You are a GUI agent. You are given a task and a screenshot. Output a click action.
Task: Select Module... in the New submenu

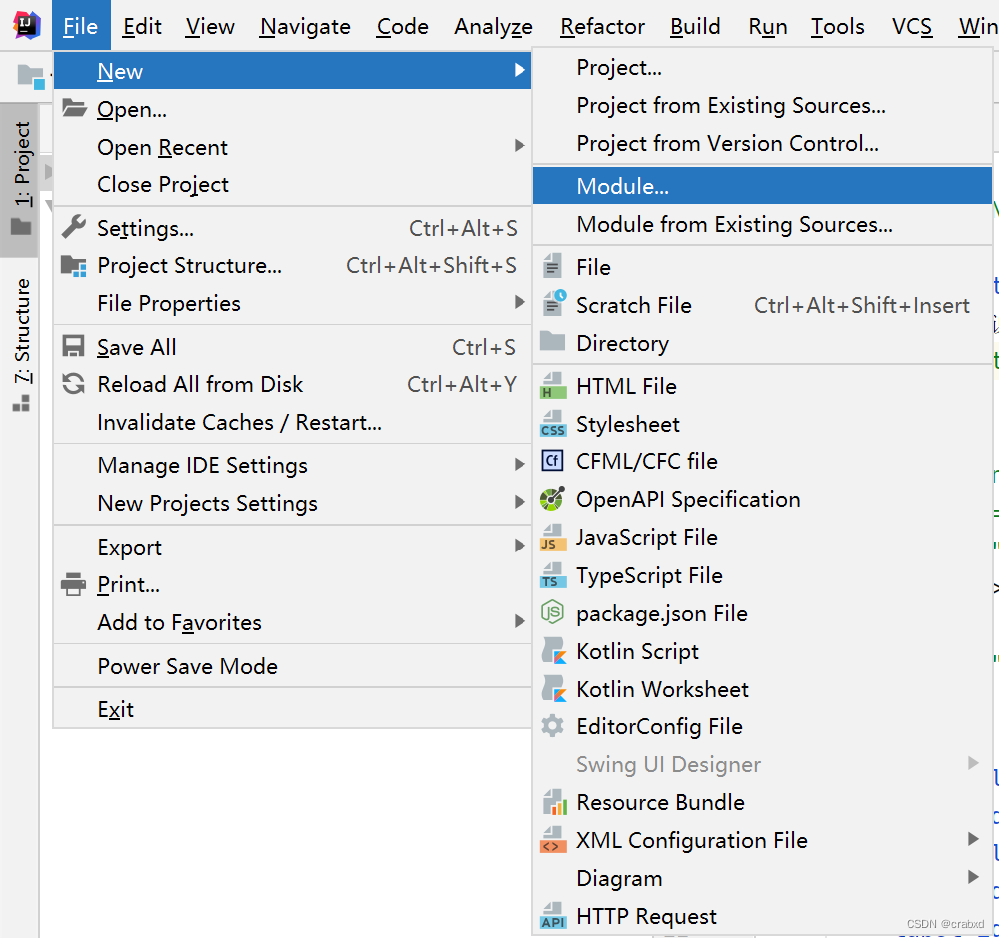click(762, 185)
